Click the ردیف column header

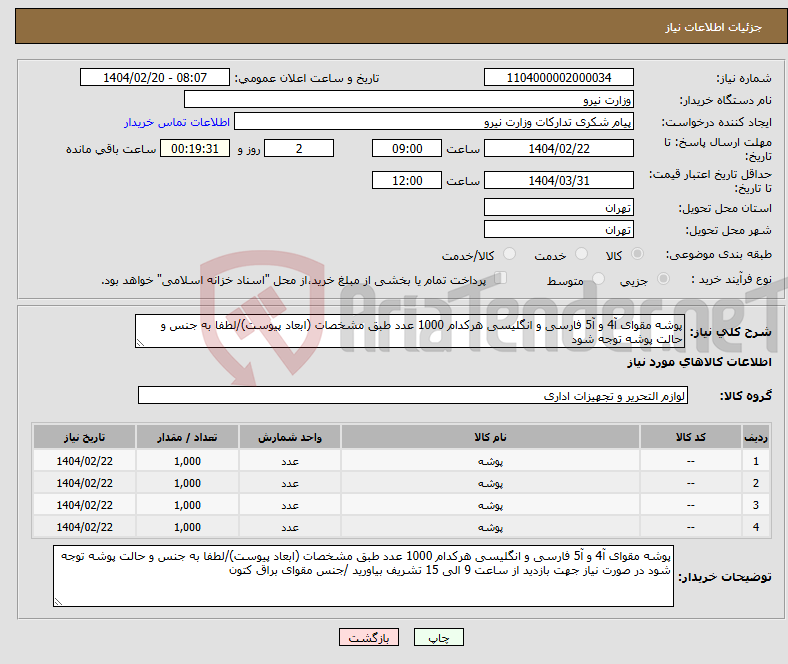[755, 437]
